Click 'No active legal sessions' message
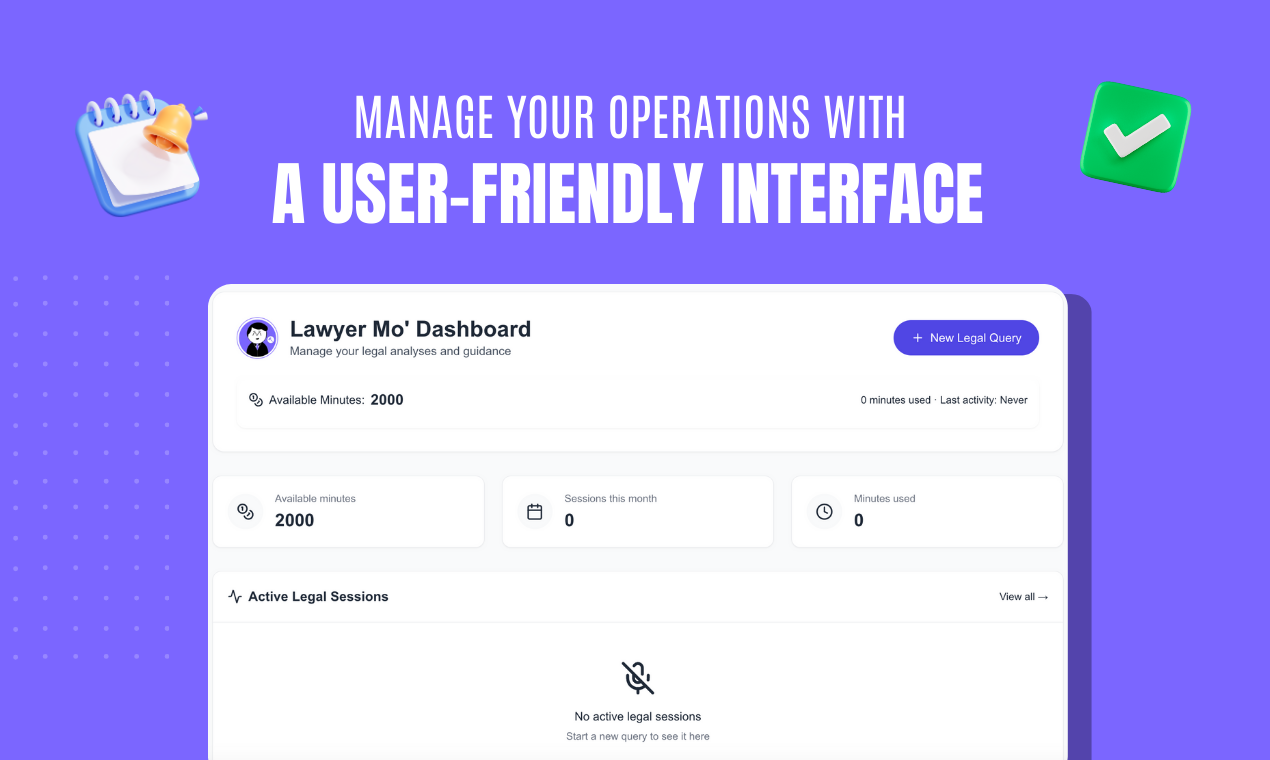 pyautogui.click(x=638, y=717)
